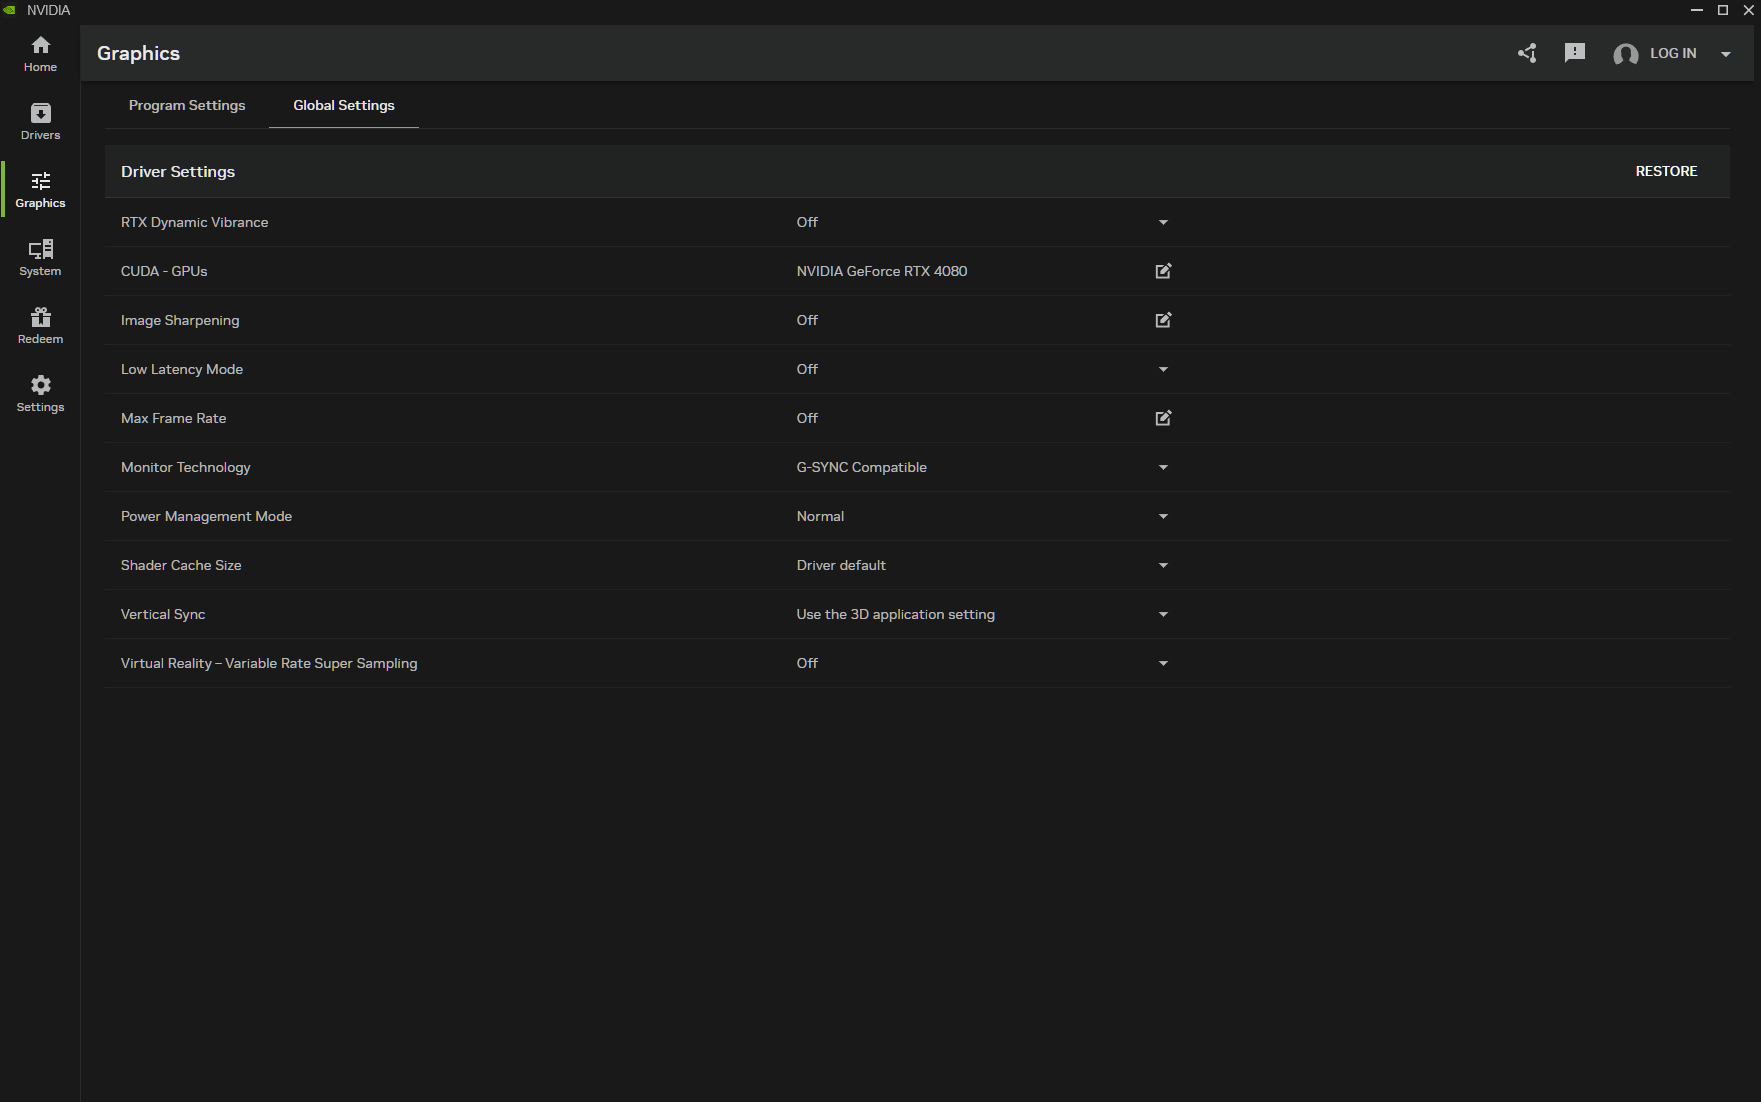
Task: Edit the Image Sharpening setting
Action: (x=1163, y=320)
